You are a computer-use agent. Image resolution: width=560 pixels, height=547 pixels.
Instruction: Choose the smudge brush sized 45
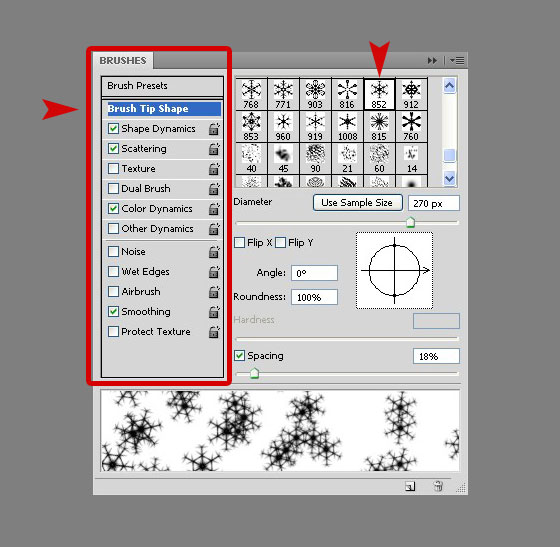click(x=283, y=159)
